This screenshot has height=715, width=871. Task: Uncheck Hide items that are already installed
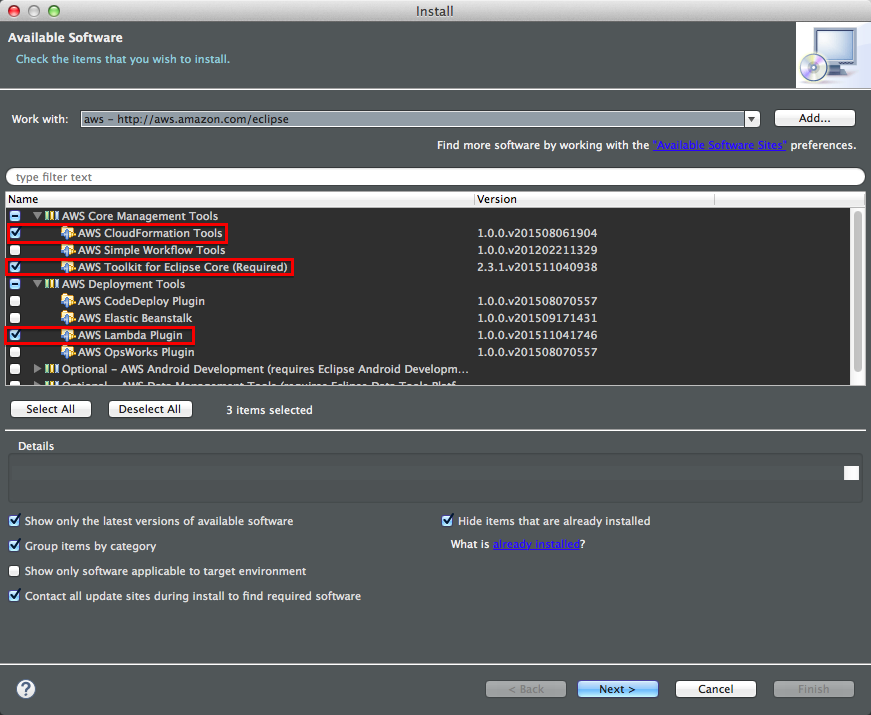click(447, 520)
